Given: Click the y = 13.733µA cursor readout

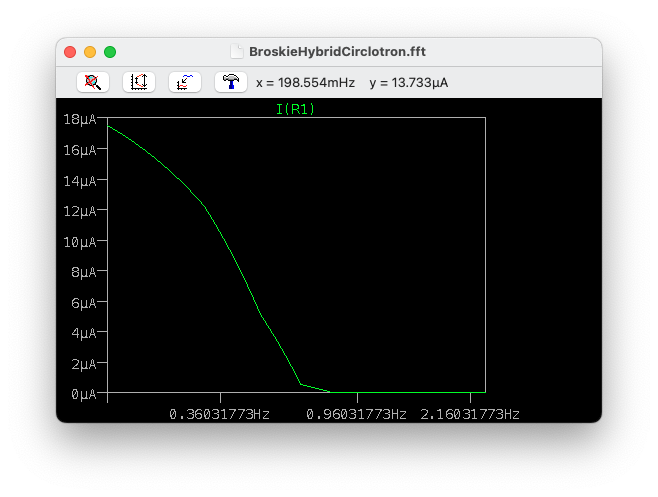Looking at the screenshot, I should click(x=409, y=83).
